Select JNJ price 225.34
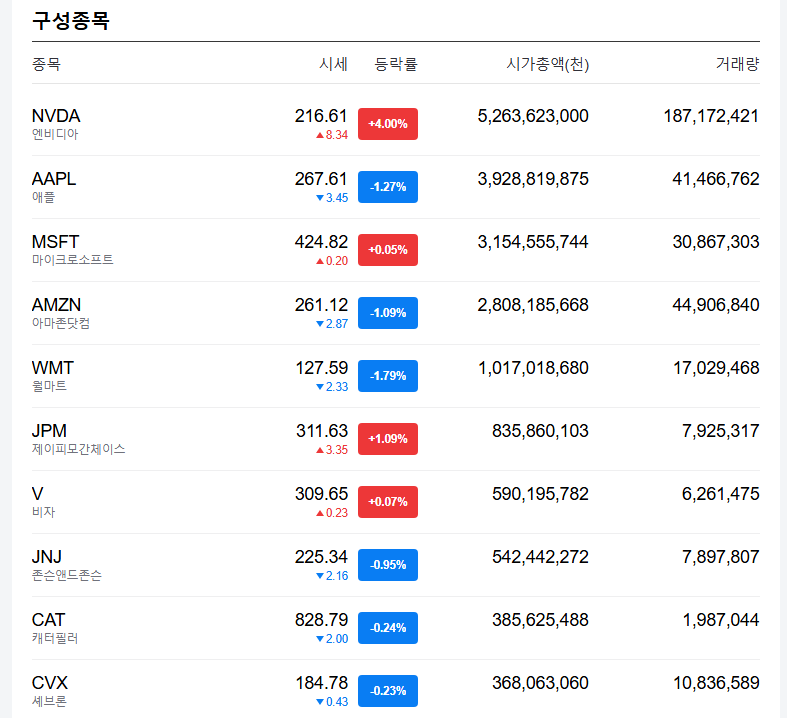This screenshot has width=787, height=718. coord(321,557)
